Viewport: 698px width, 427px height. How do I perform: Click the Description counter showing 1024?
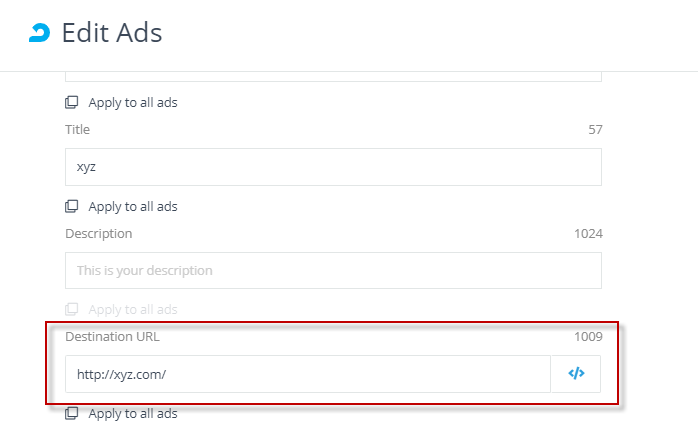[588, 234]
